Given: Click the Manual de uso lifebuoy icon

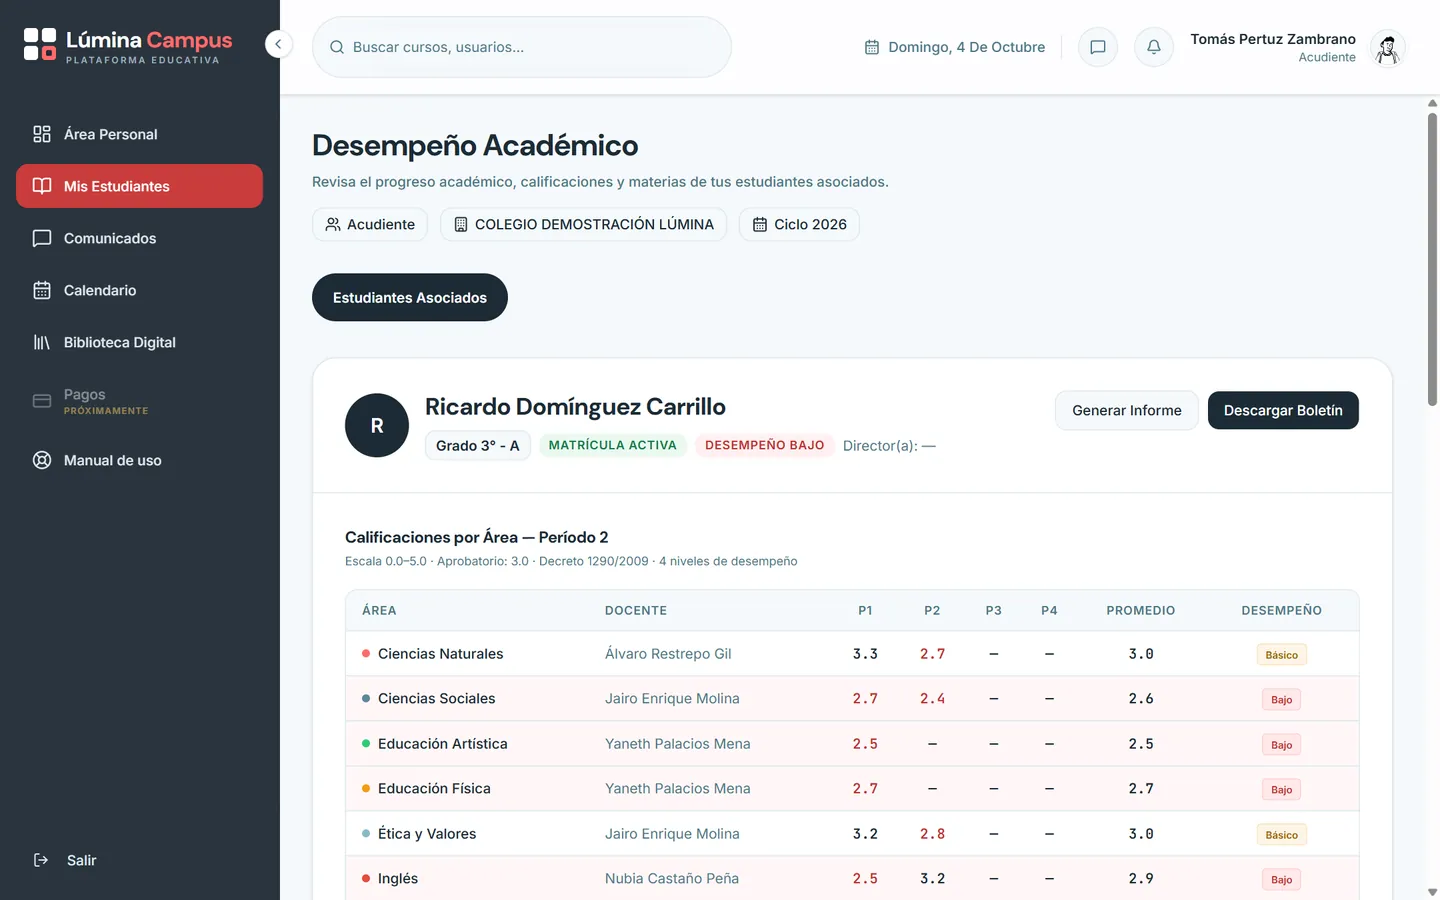Looking at the screenshot, I should 42,460.
